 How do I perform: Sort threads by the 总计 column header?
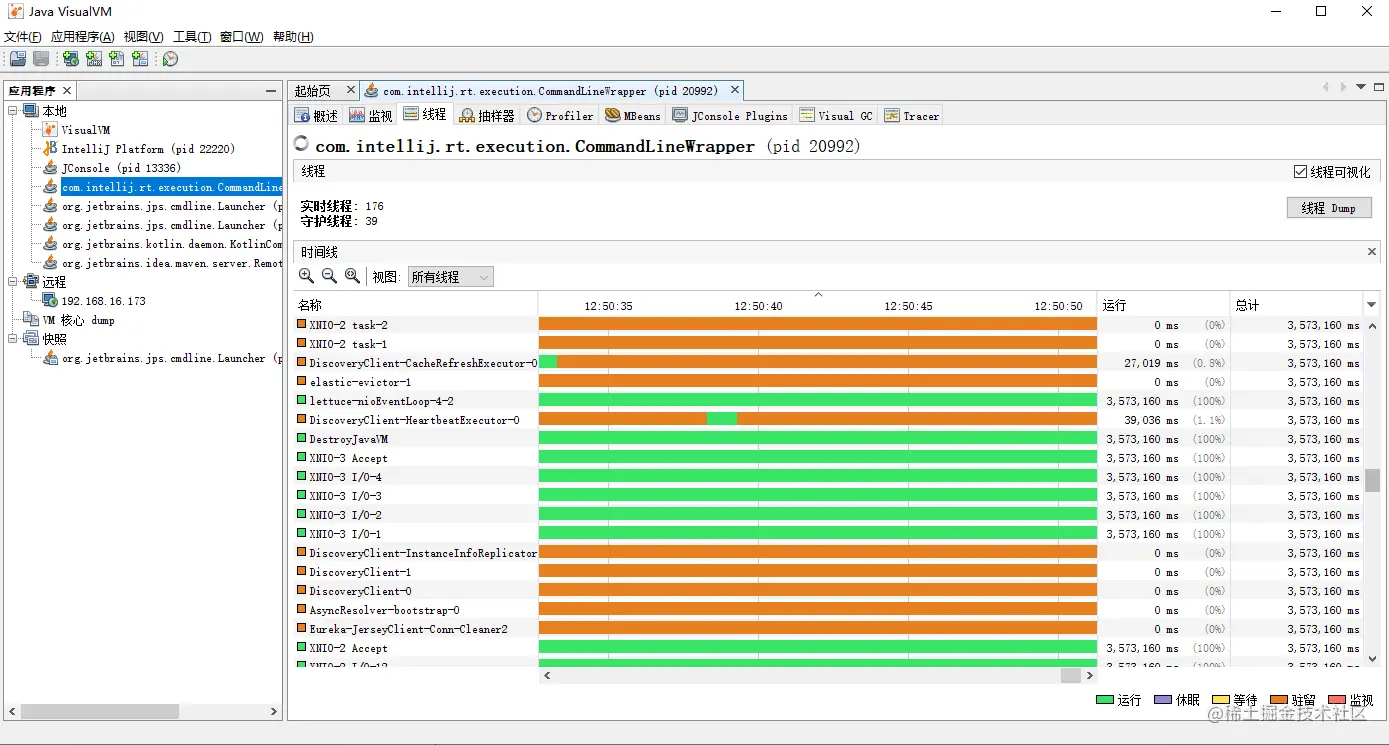1297,305
